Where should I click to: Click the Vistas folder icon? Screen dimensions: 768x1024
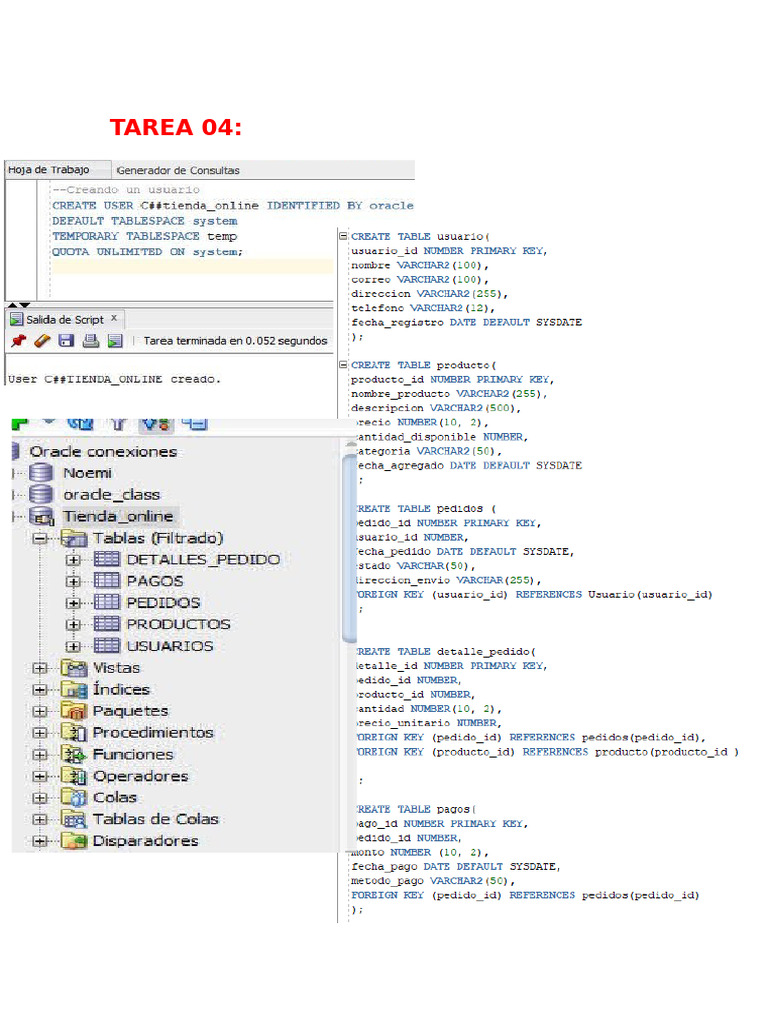[x=74, y=668]
